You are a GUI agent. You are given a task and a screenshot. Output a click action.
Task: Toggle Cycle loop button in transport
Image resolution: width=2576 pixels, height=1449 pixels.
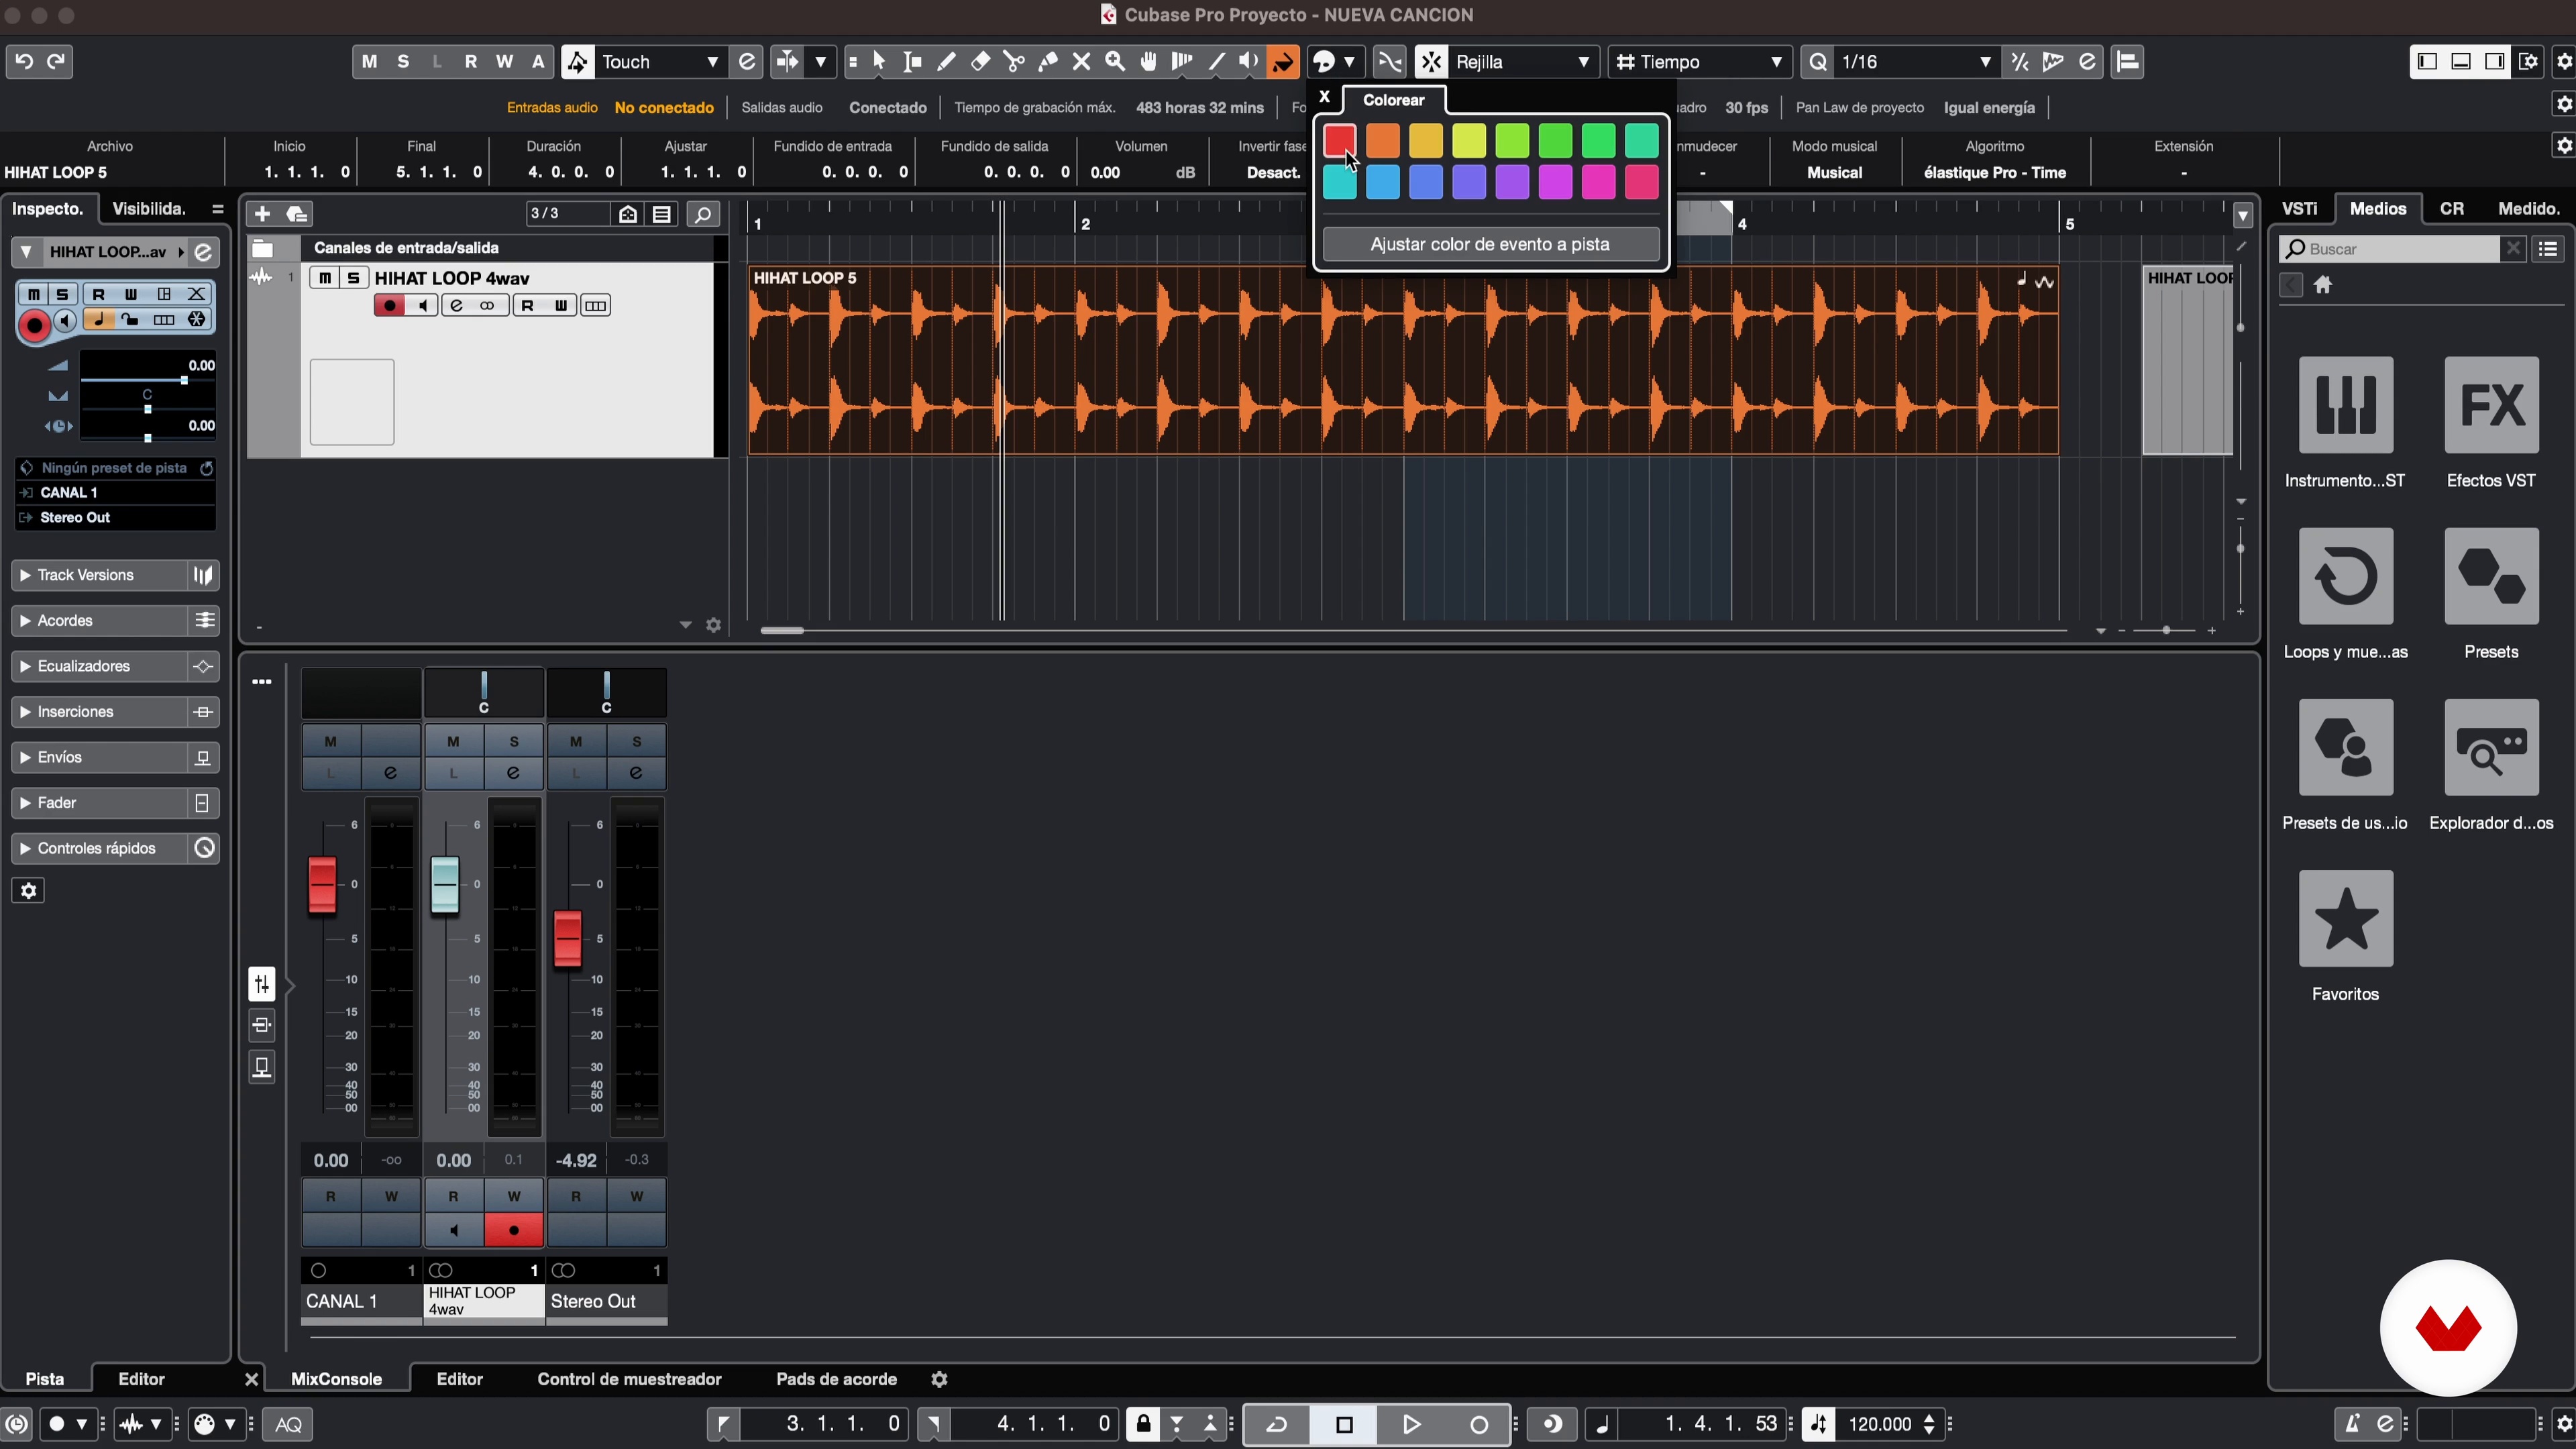pos(1277,1424)
